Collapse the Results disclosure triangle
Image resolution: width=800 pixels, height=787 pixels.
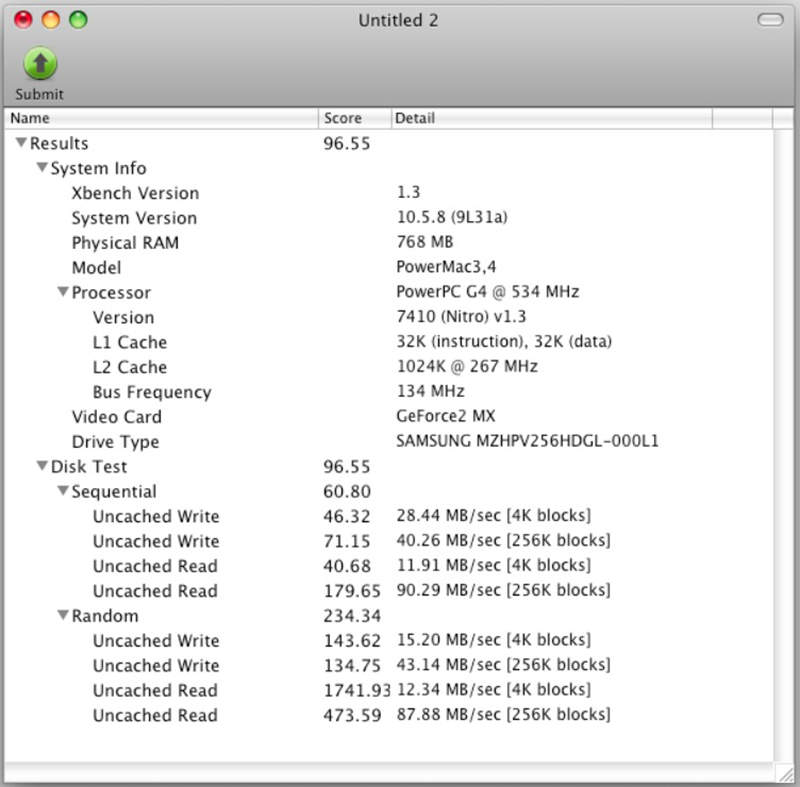coord(21,143)
